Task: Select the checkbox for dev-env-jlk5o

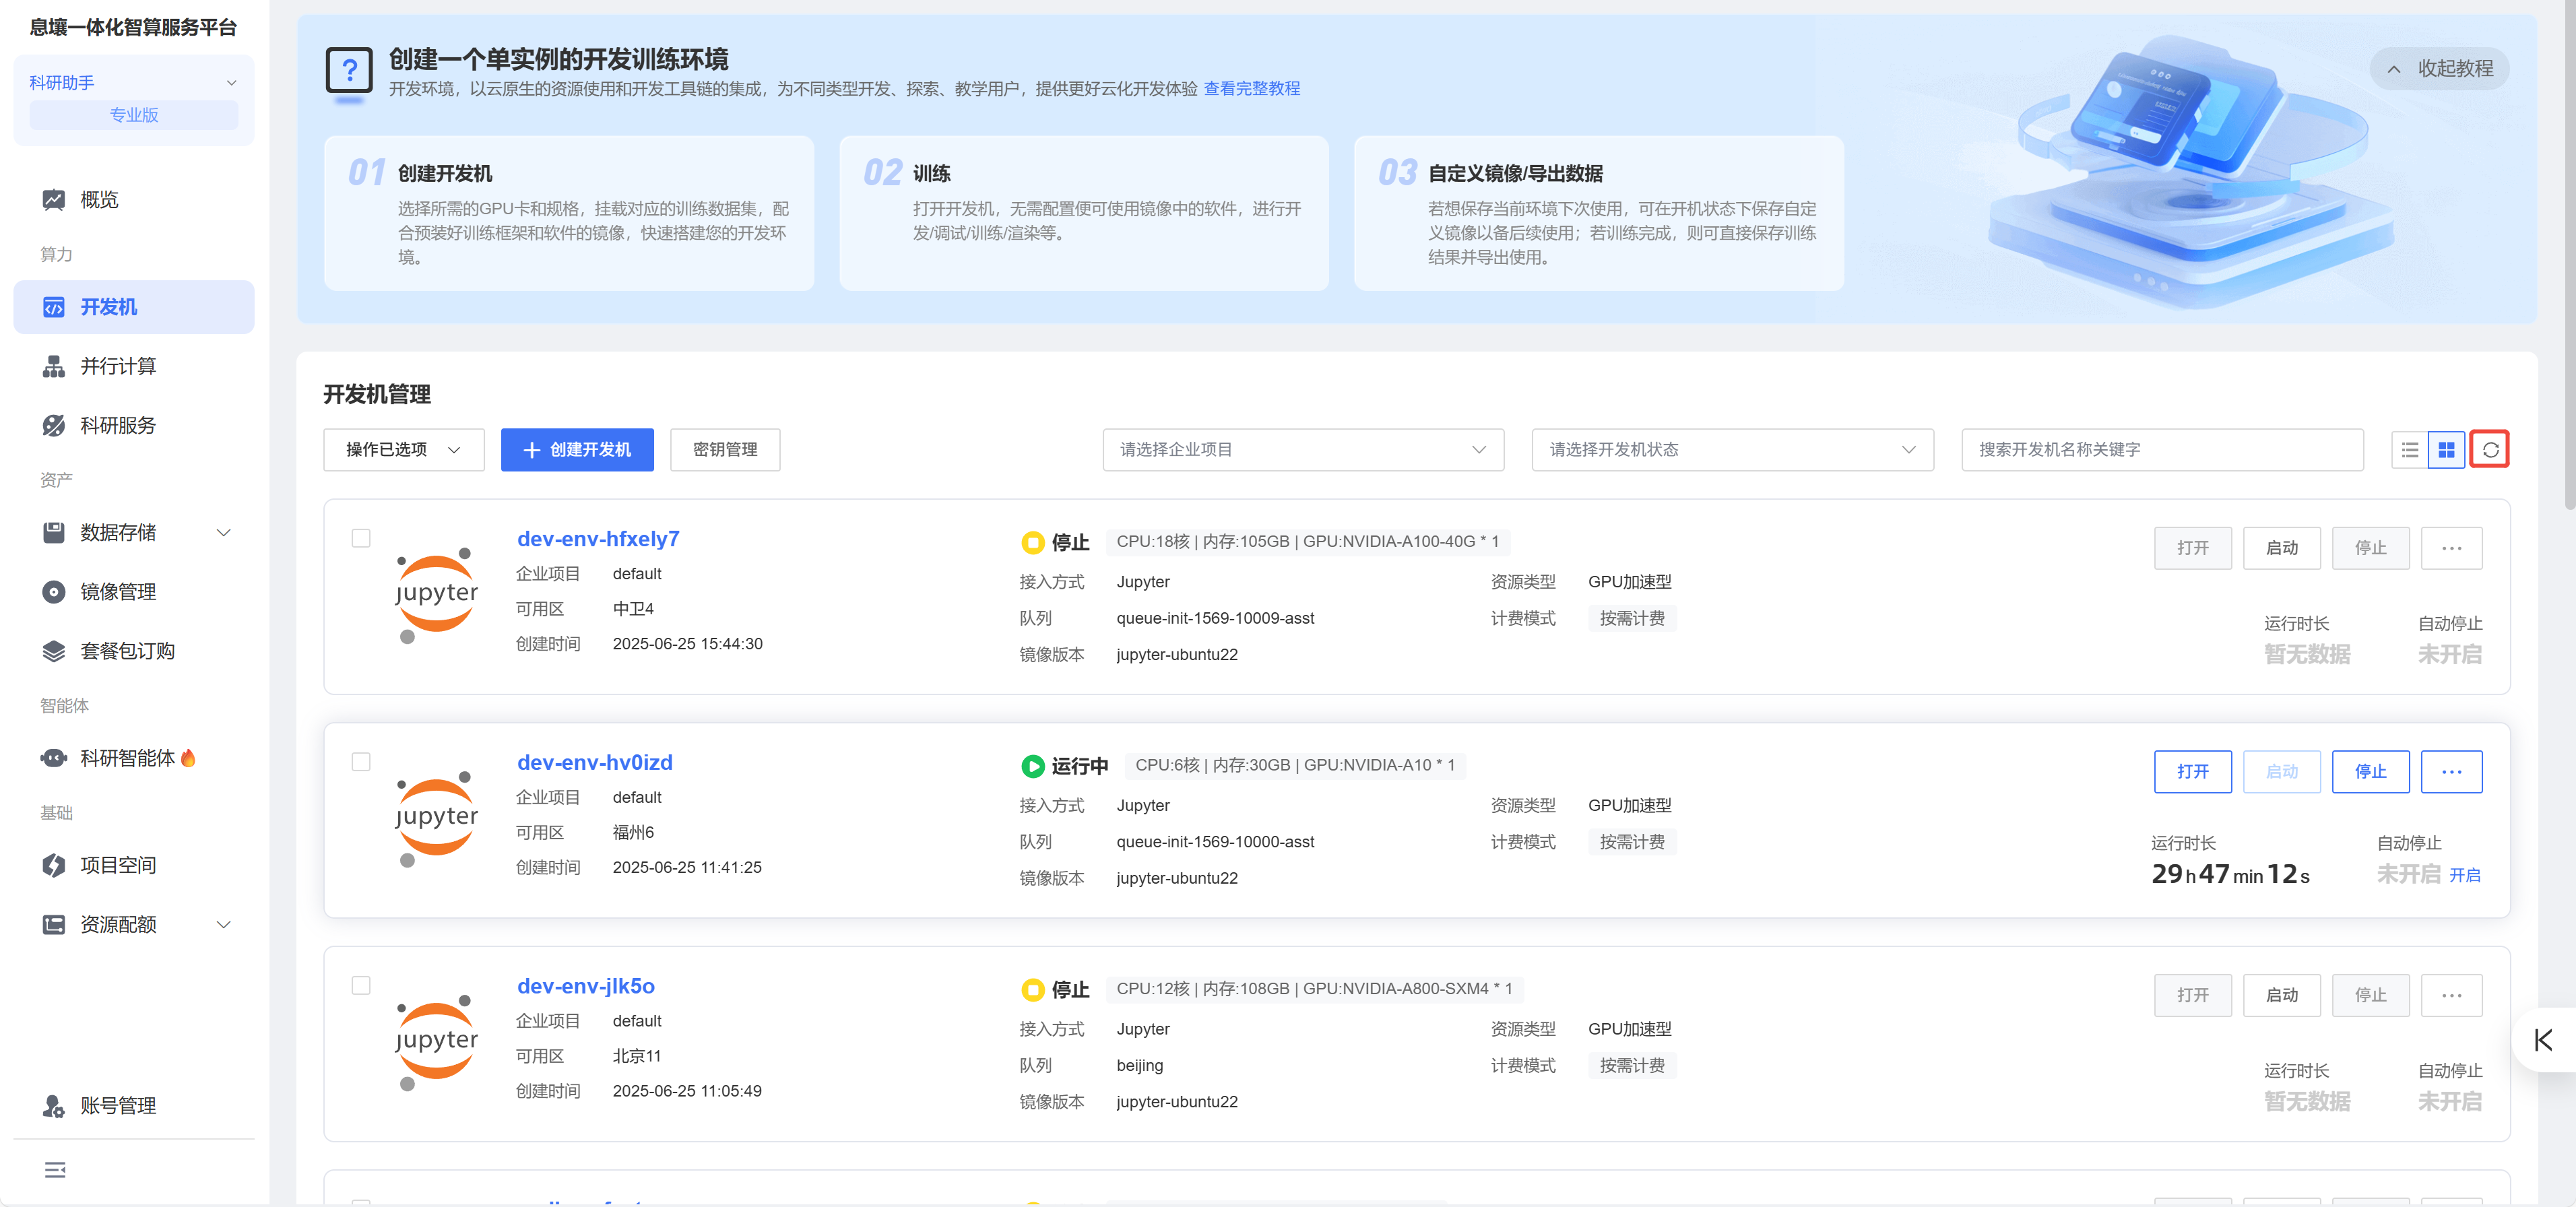Action: tap(361, 986)
